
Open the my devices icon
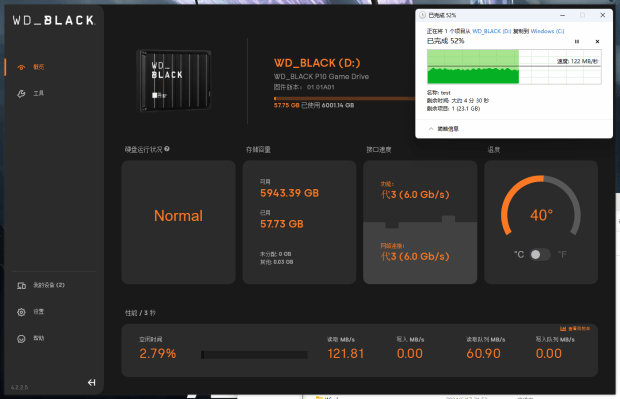tap(21, 286)
